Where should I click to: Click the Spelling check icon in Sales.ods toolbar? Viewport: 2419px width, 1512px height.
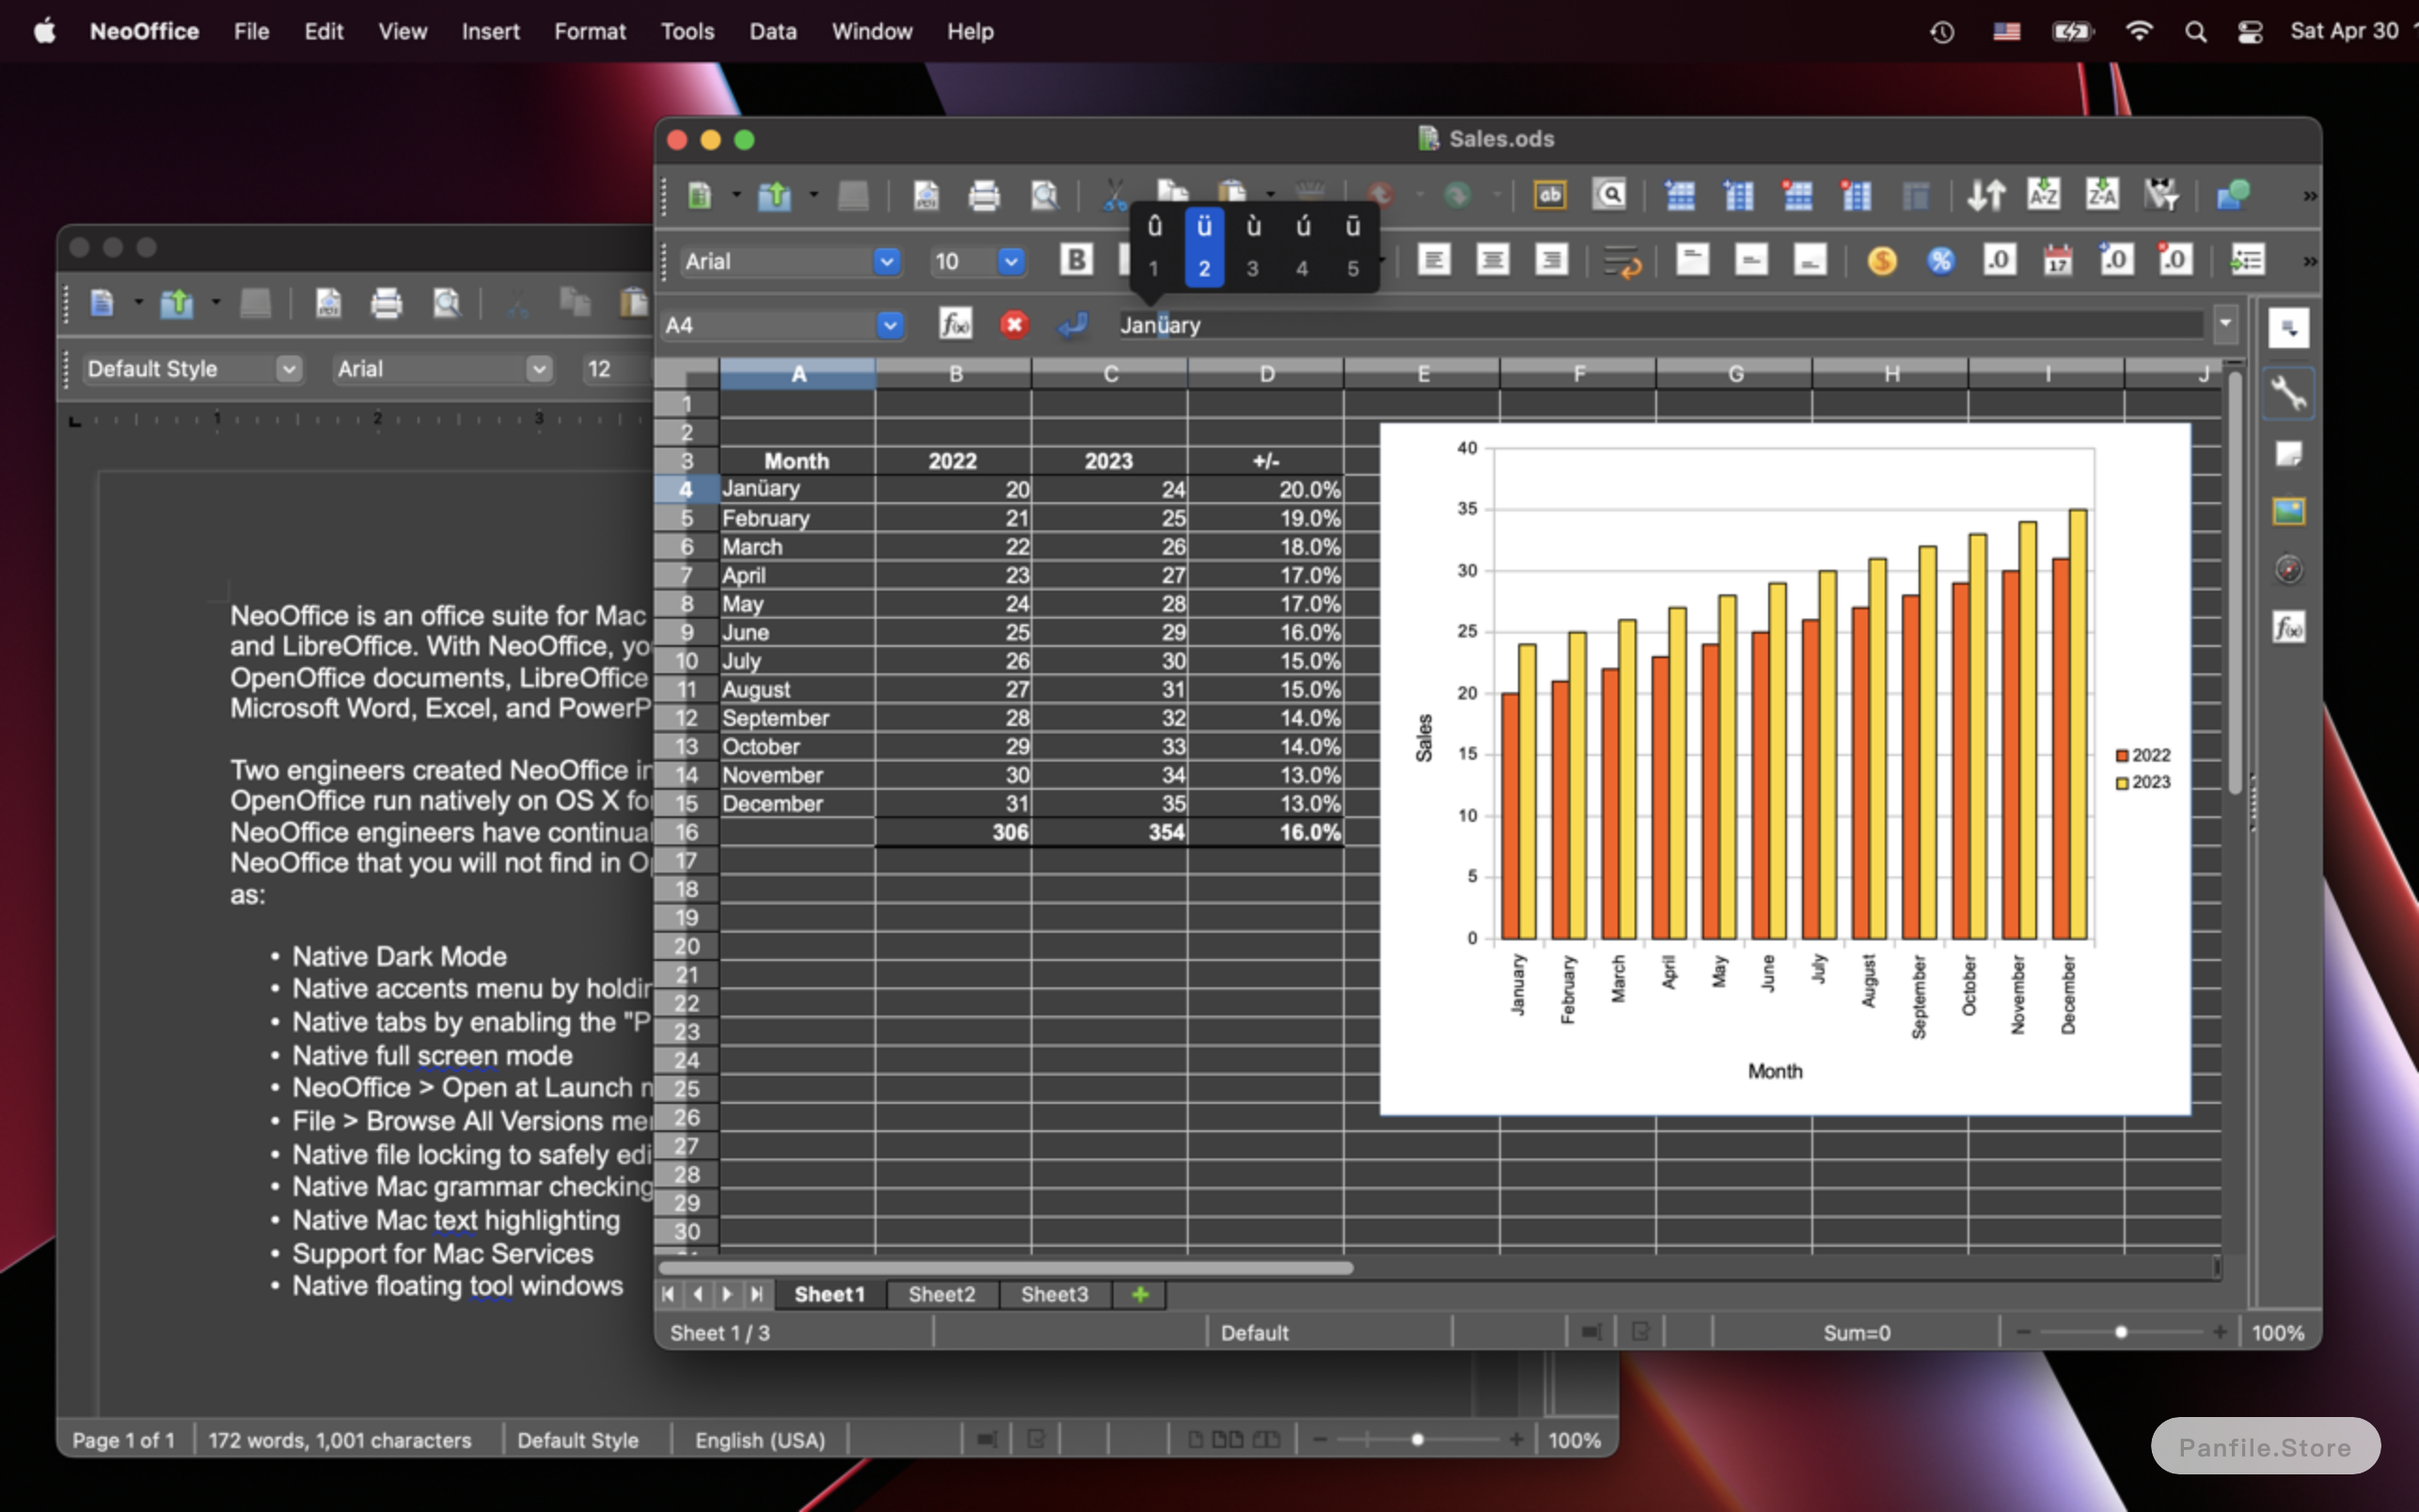pyautogui.click(x=1549, y=195)
